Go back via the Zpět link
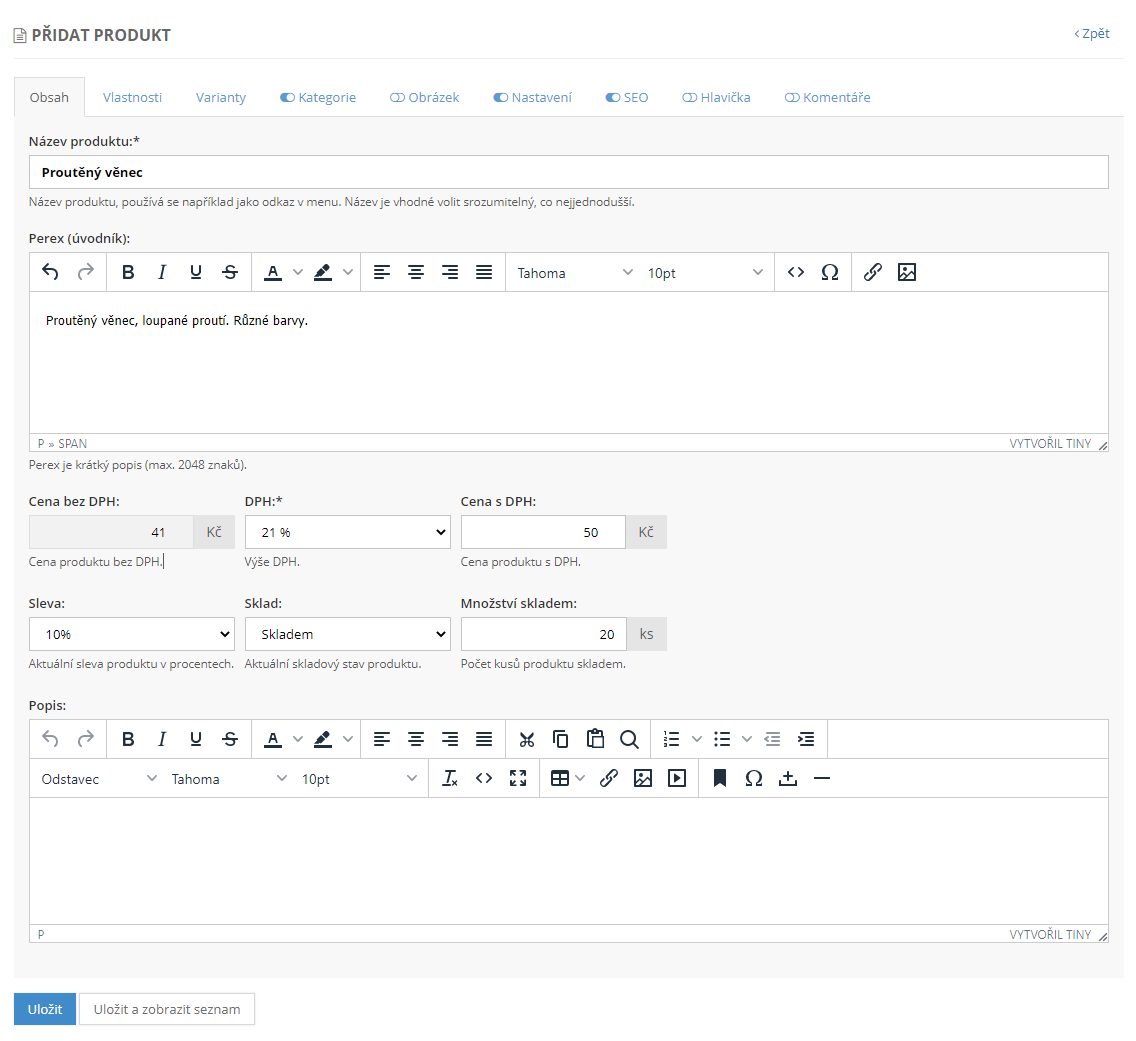 [x=1092, y=34]
